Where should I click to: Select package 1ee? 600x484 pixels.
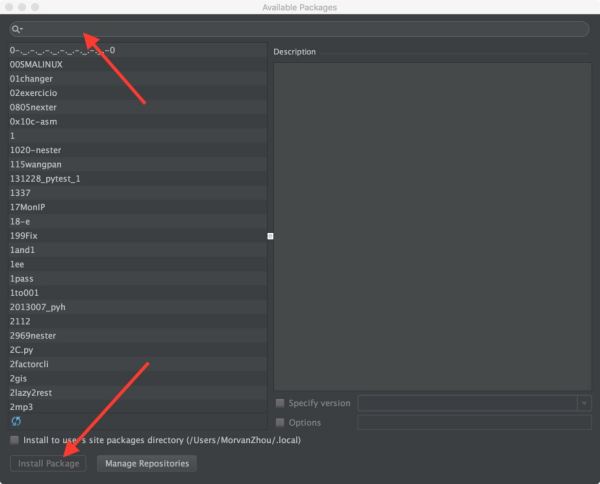coord(138,264)
